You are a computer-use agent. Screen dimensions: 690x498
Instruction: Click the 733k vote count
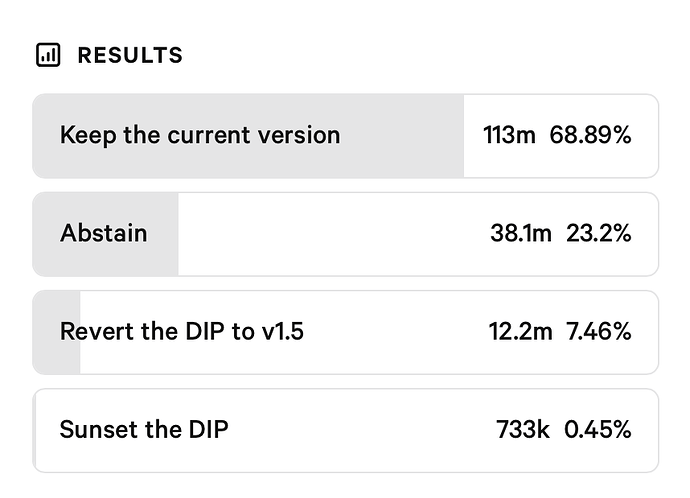(x=523, y=429)
